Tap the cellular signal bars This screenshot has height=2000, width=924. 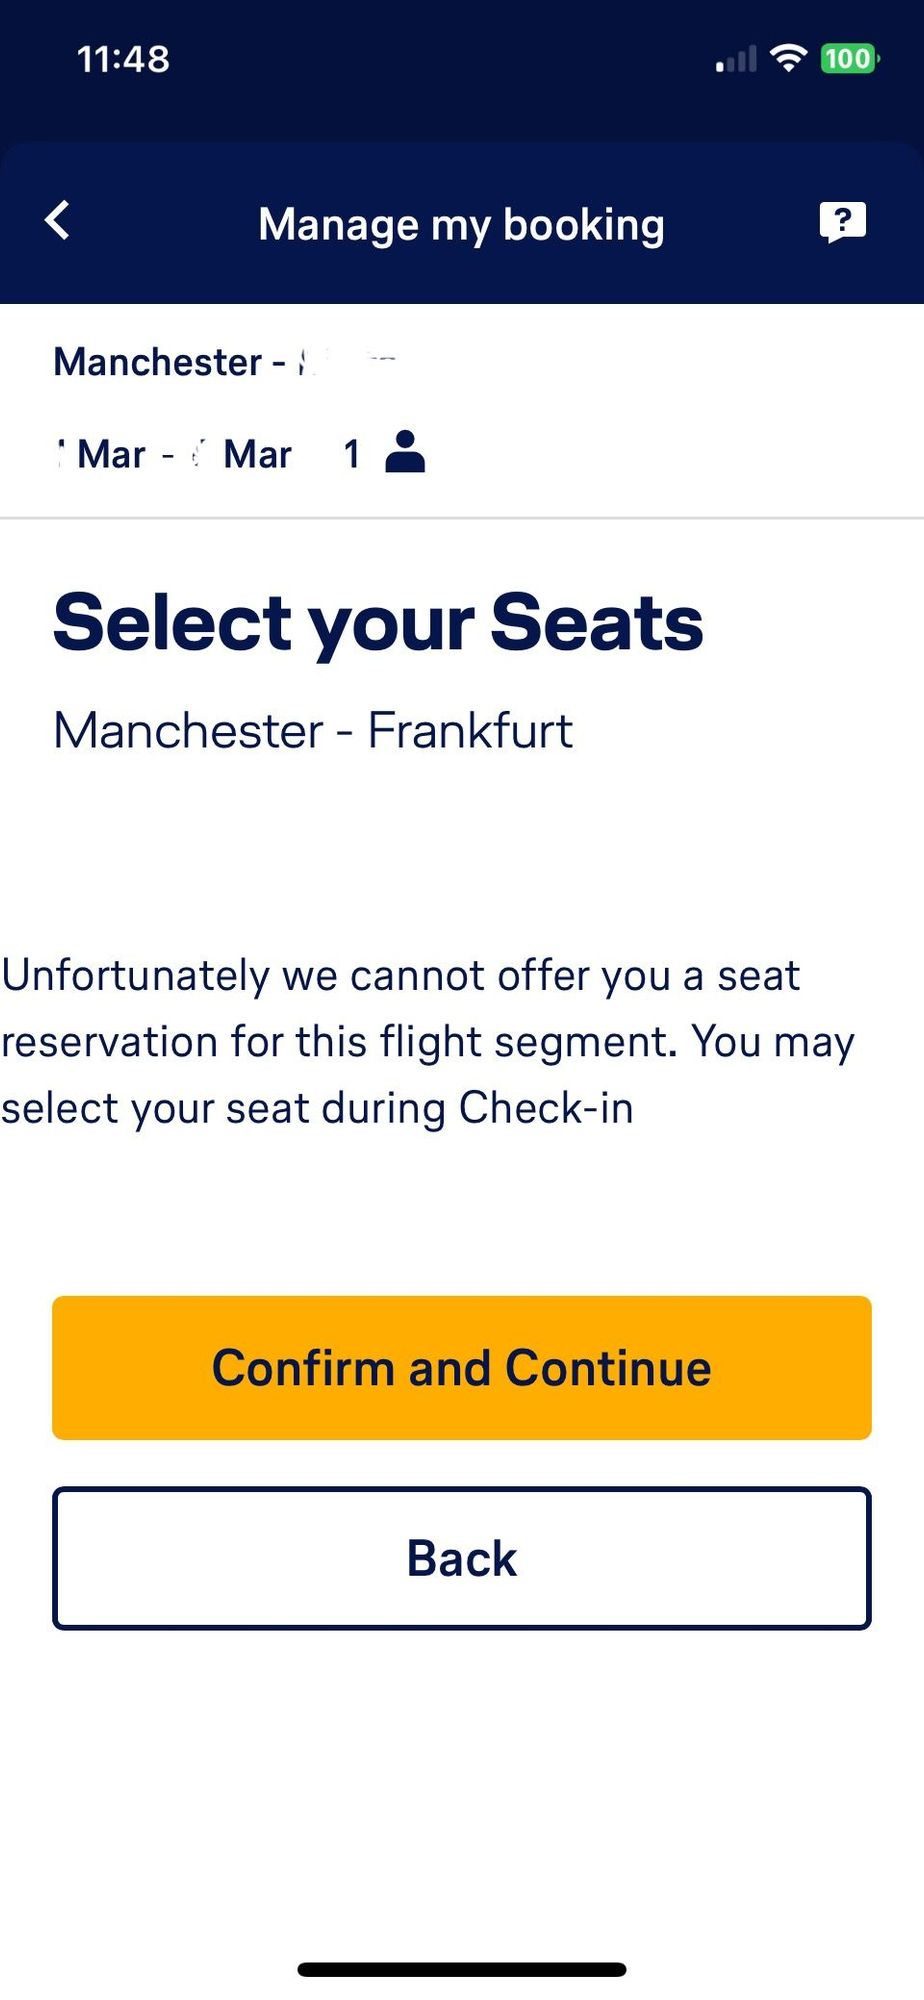736,61
